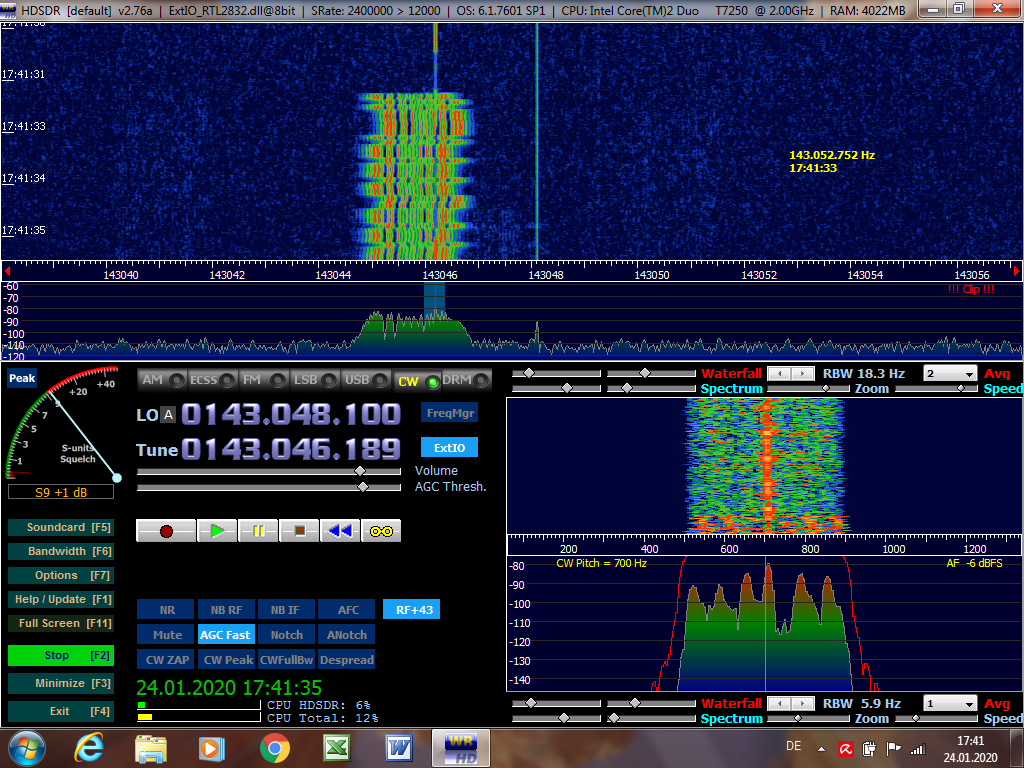The width and height of the screenshot is (1024, 768).
Task: Toggle AFC frequency control
Action: (x=347, y=610)
